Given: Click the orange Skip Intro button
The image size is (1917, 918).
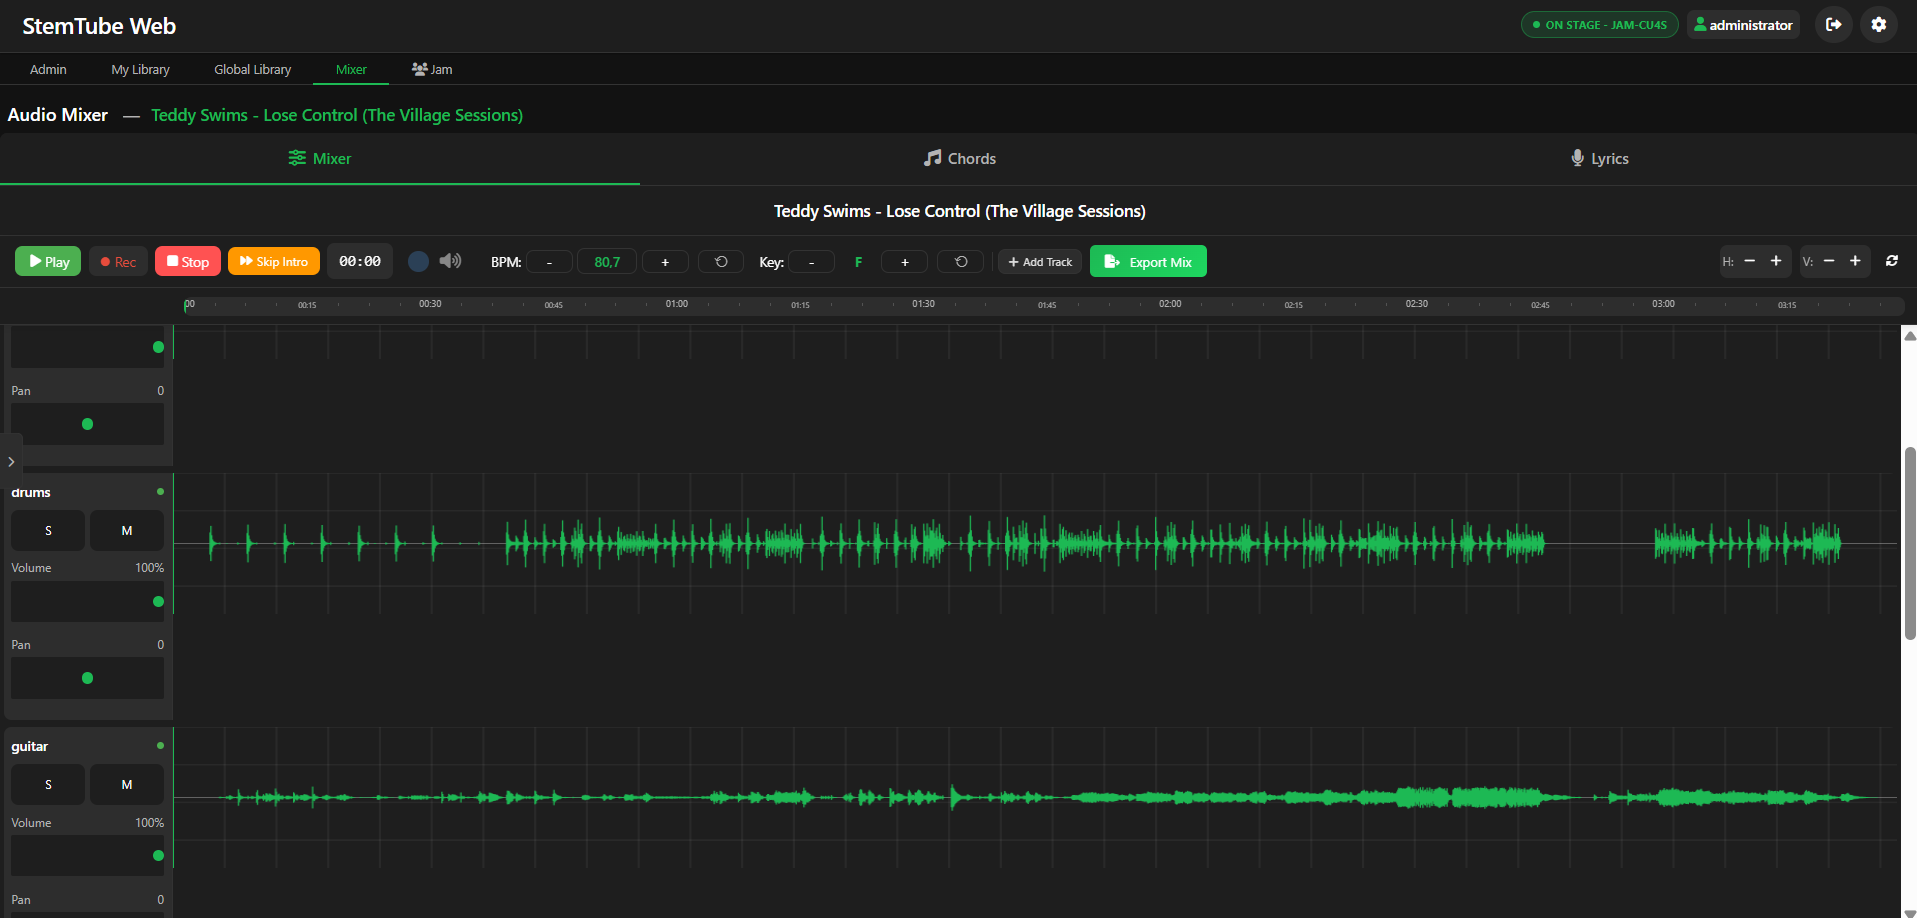Looking at the screenshot, I should pos(274,261).
